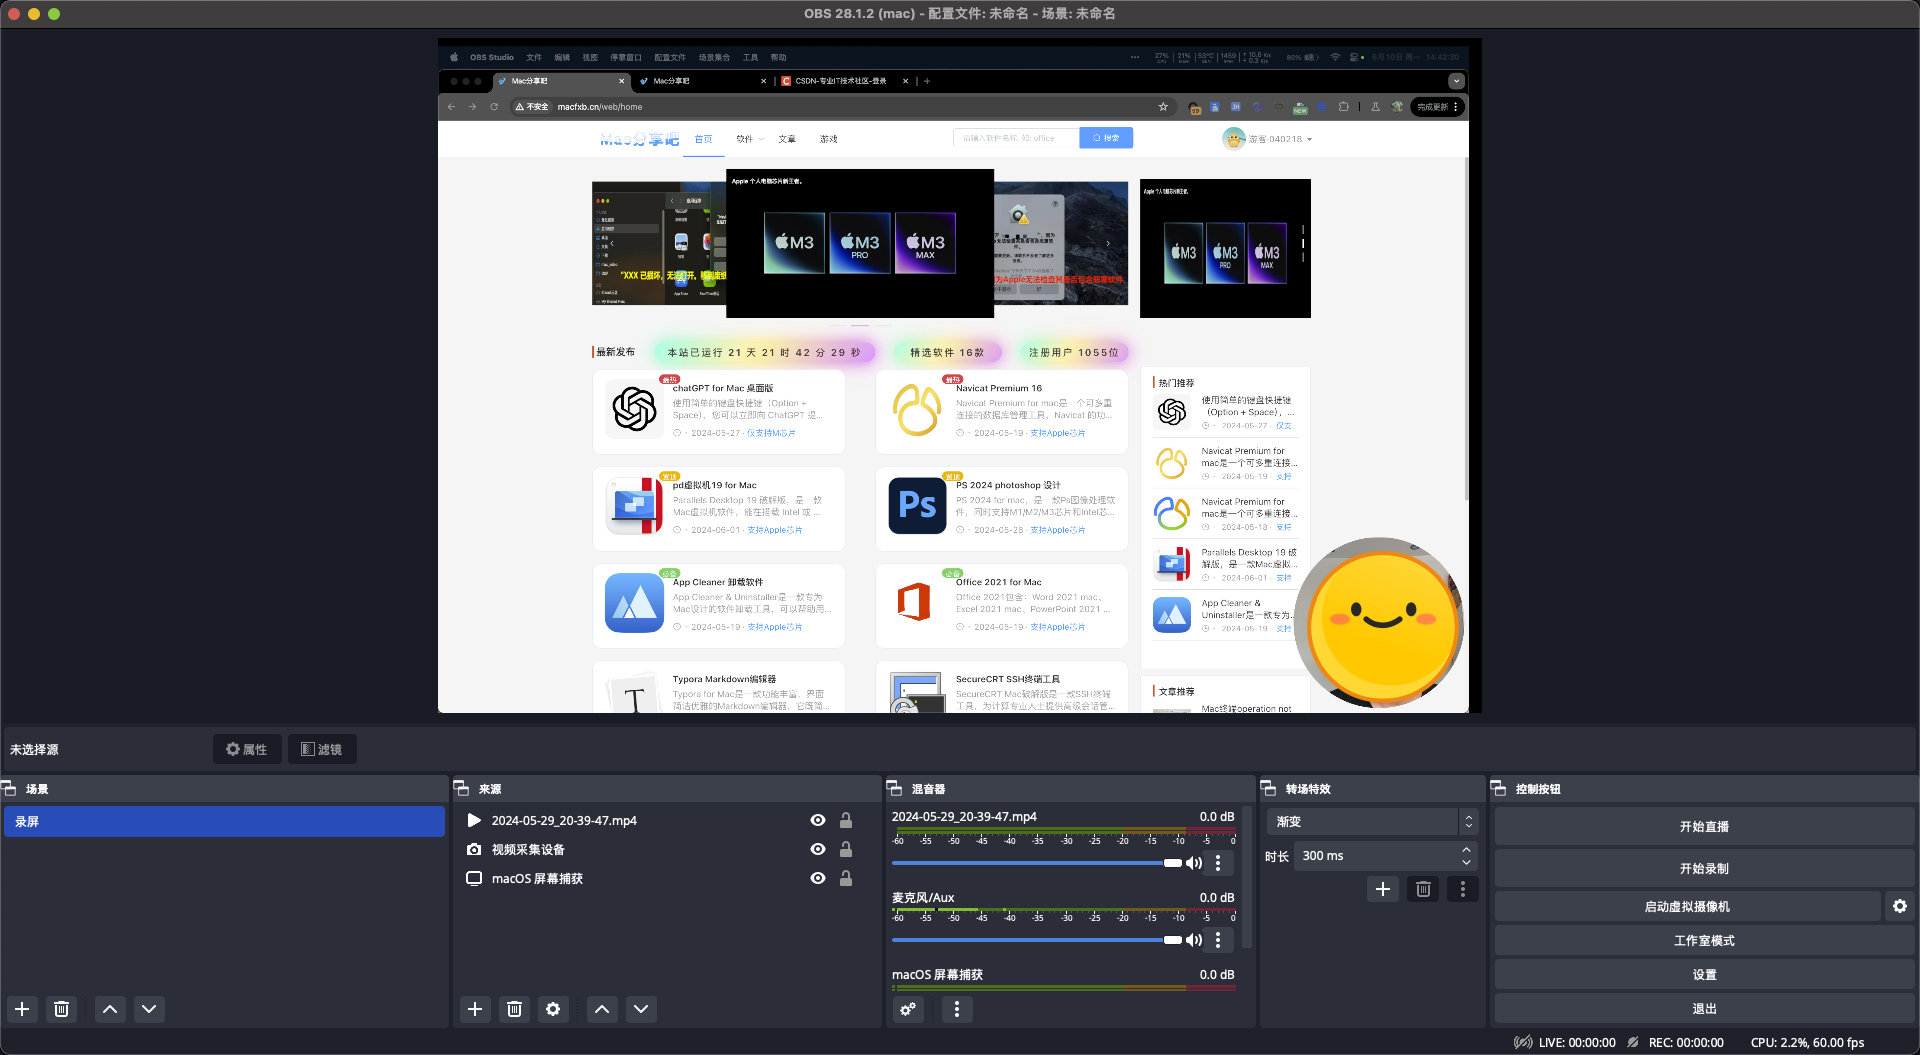Lock the 视频采集设备 source

click(846, 849)
